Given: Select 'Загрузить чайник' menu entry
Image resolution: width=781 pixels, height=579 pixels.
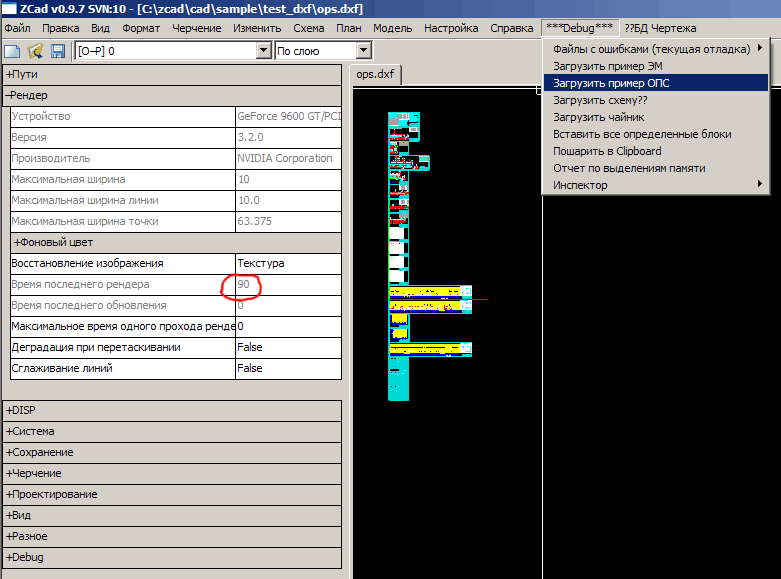Looking at the screenshot, I should pos(600,117).
